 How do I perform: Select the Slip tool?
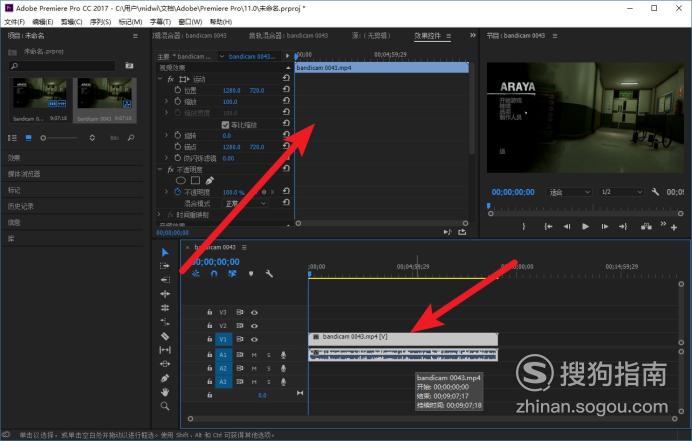click(x=165, y=350)
